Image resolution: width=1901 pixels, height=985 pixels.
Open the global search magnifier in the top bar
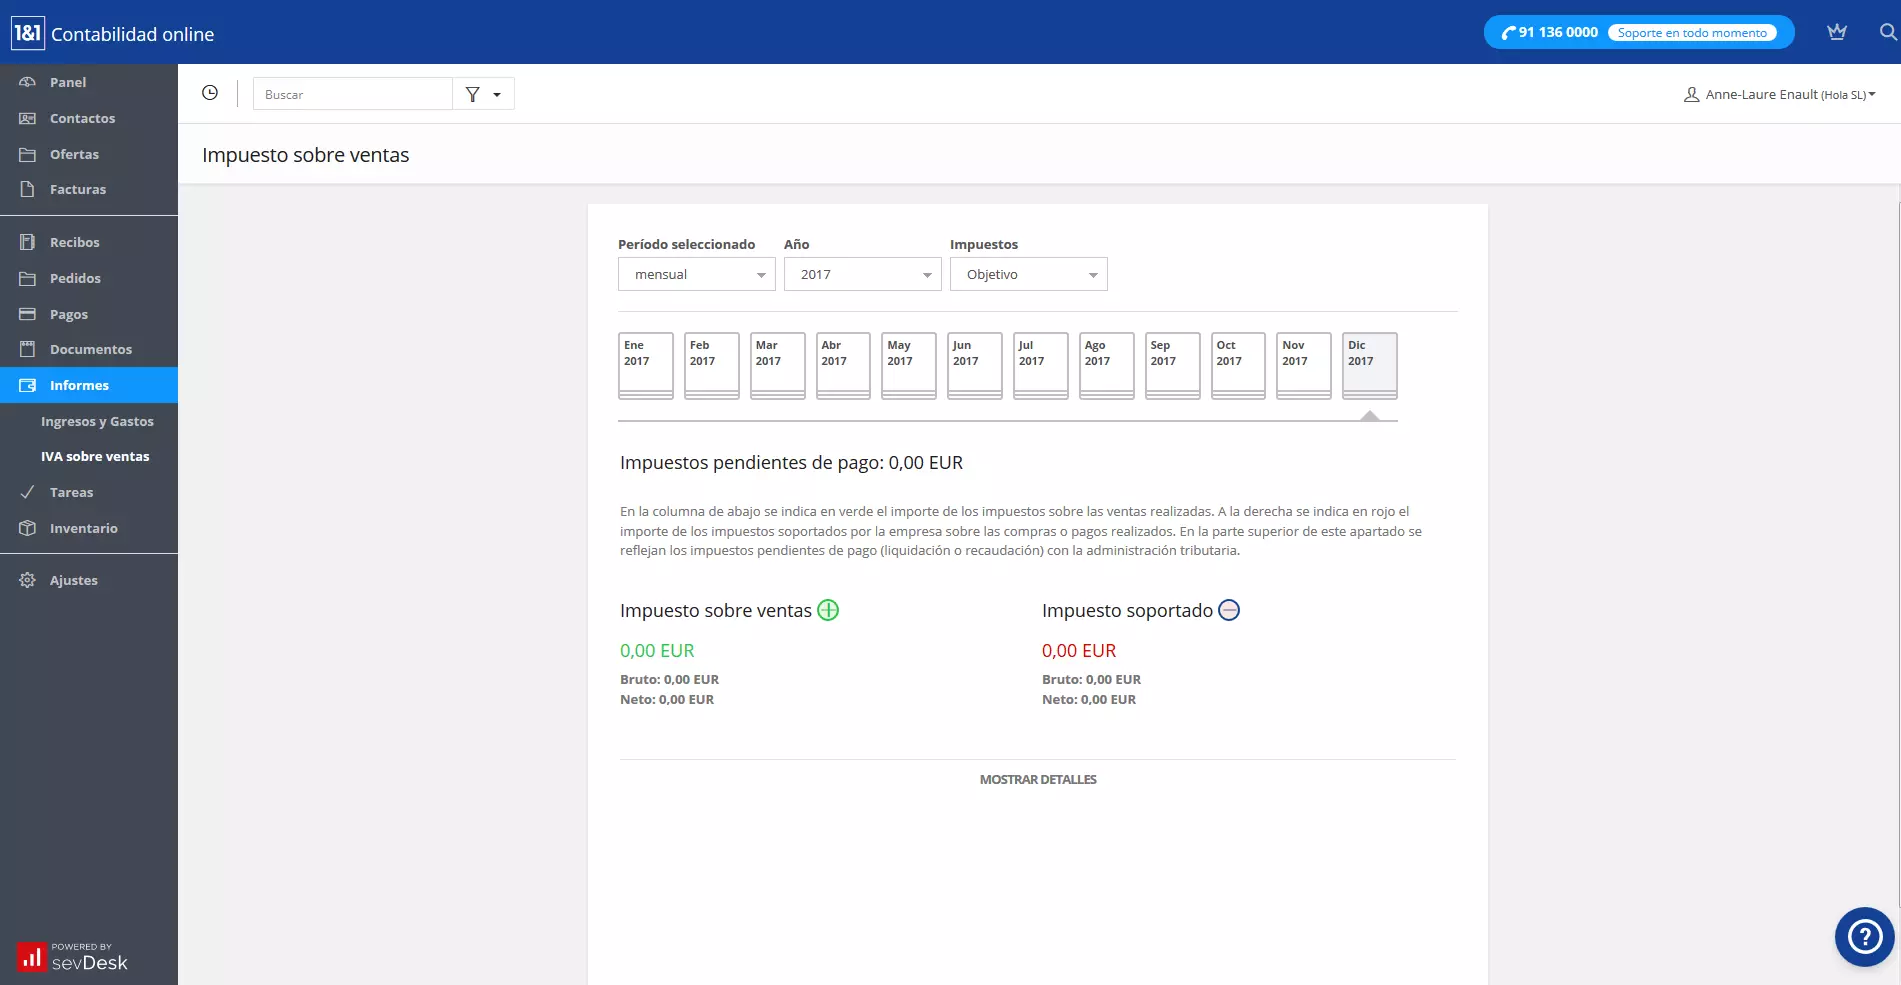[x=1884, y=32]
